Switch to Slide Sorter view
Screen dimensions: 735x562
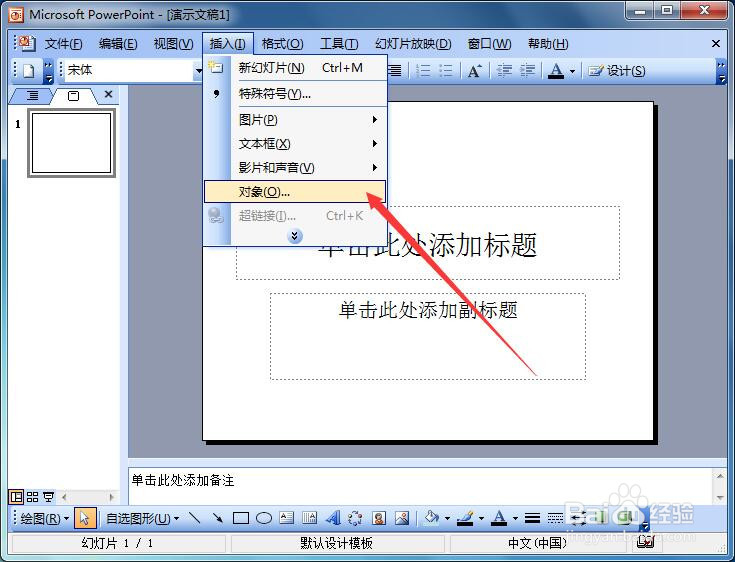tap(32, 496)
